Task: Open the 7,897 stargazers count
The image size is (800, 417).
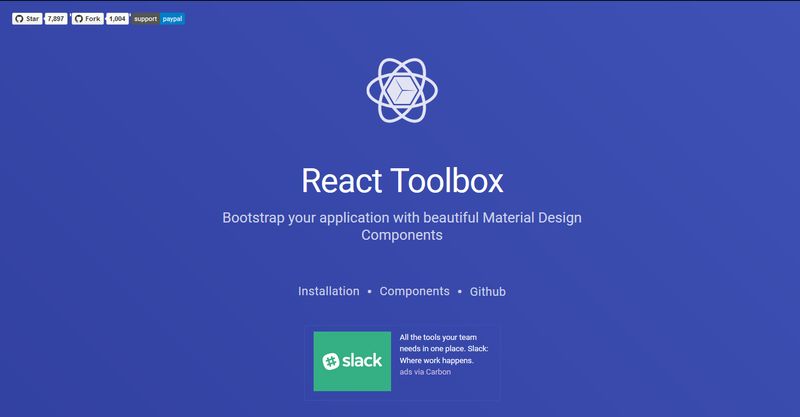Action: [56, 19]
